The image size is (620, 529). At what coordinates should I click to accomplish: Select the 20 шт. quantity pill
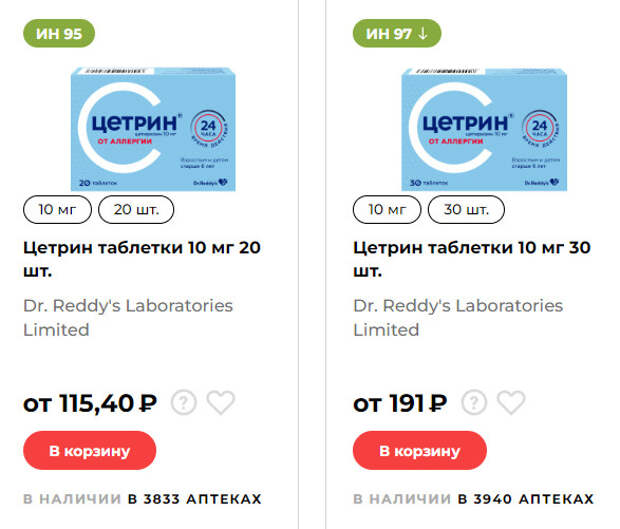pos(136,210)
